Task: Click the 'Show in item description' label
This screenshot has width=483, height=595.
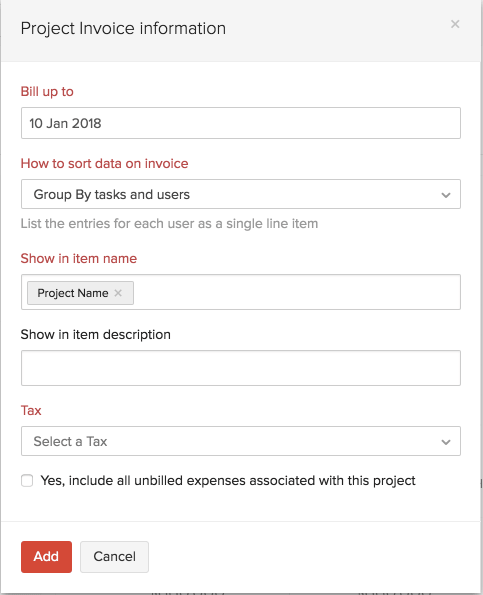Action: click(96, 335)
